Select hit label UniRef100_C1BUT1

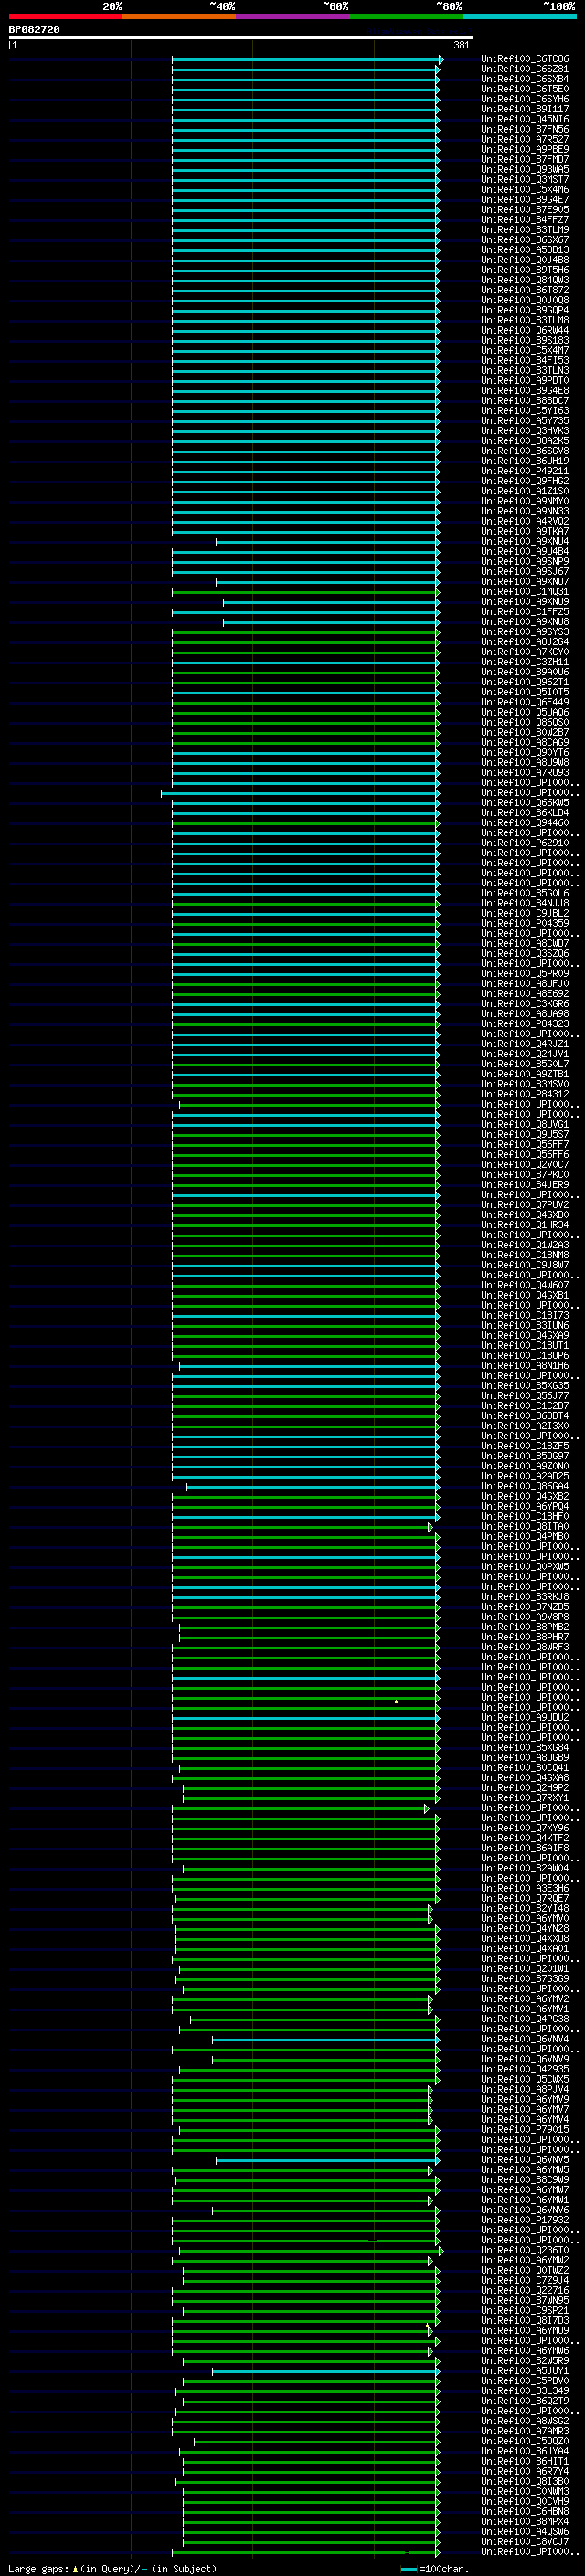click(x=525, y=1345)
